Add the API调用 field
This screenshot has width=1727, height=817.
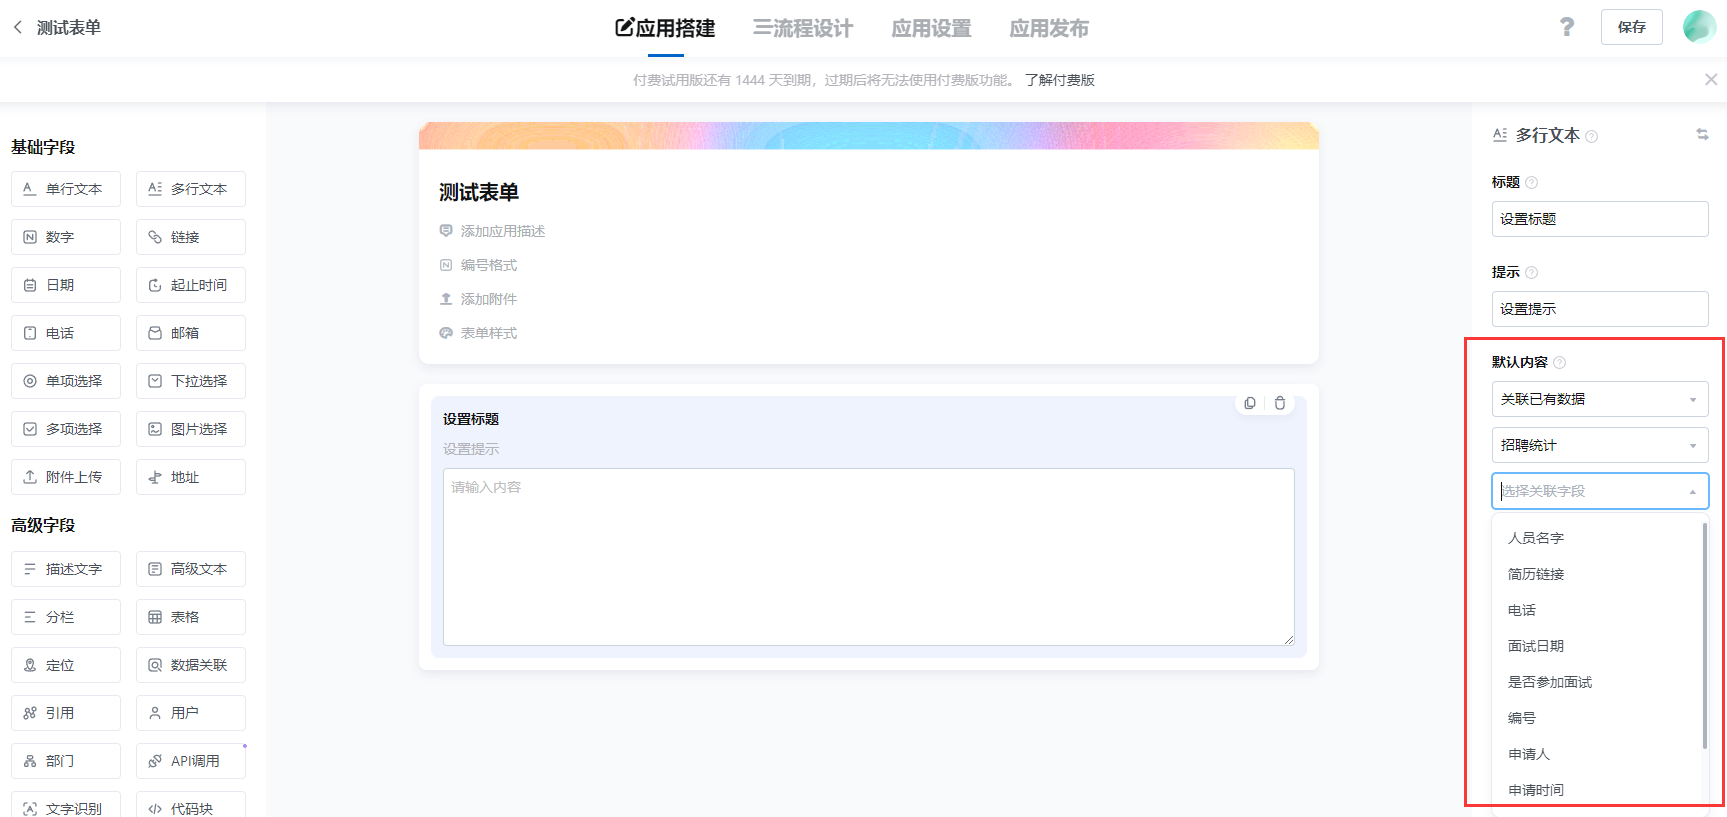(191, 761)
